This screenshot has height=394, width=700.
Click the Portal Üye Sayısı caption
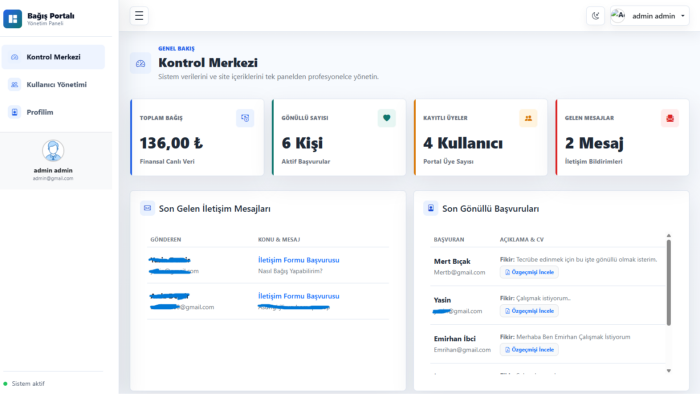[448, 162]
